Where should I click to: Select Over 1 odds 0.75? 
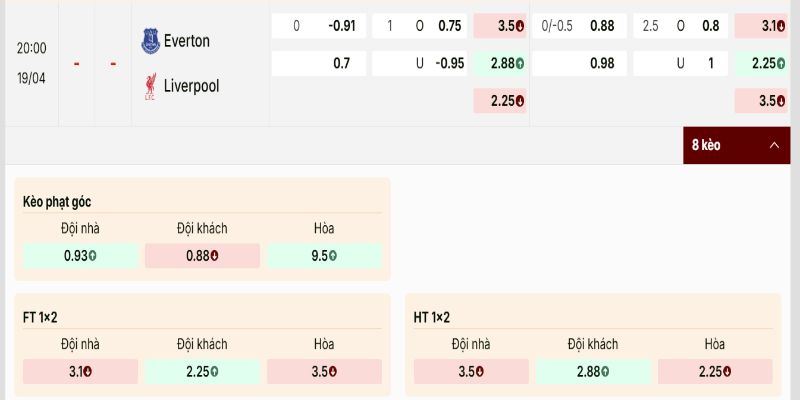(419, 26)
